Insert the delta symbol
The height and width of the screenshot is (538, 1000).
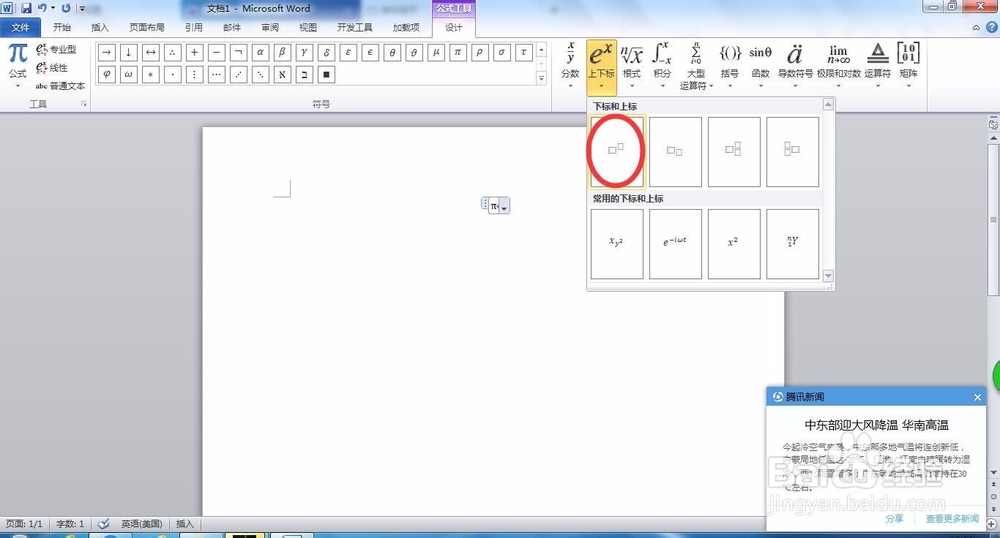pos(327,52)
